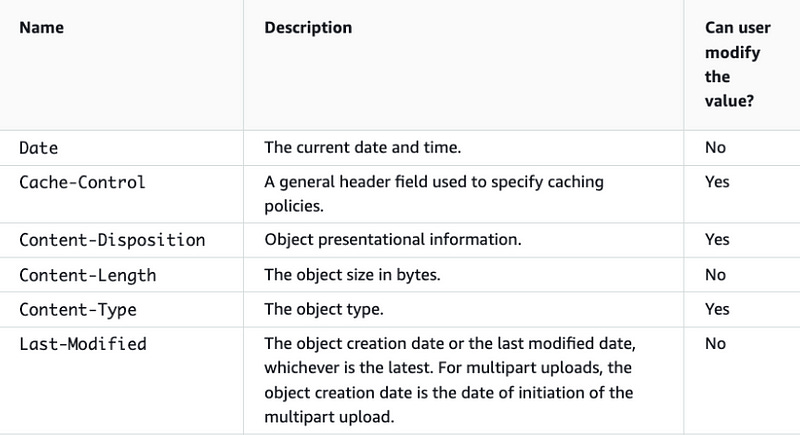Click 'The current date and time.' description
Image resolution: width=800 pixels, height=435 pixels.
point(363,147)
